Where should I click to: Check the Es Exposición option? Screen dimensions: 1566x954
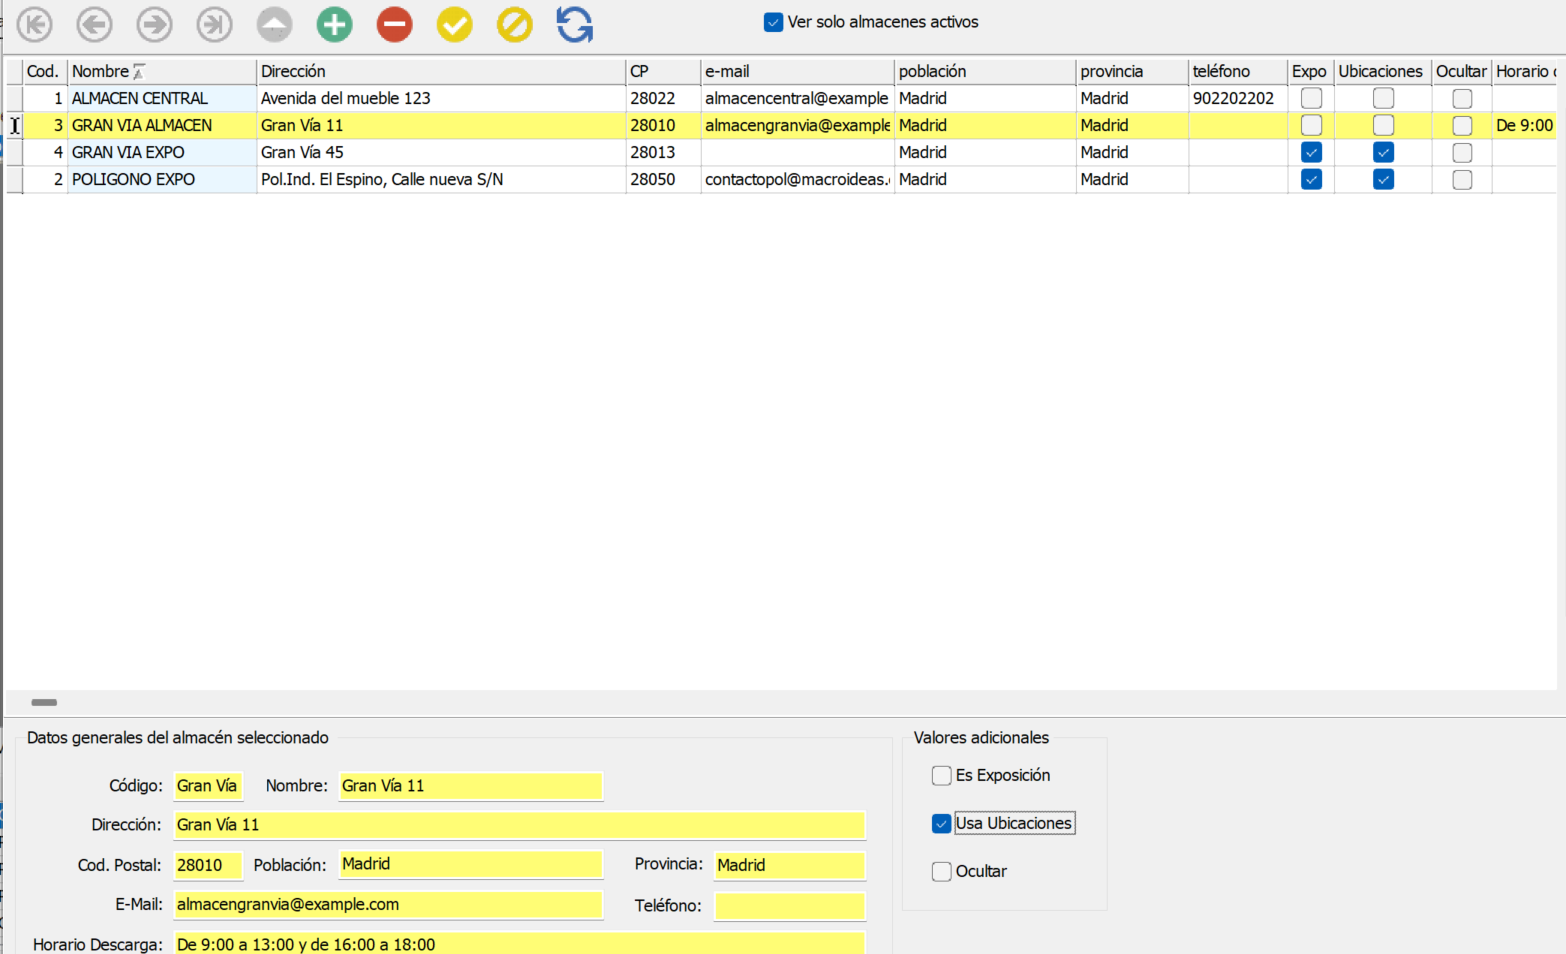(x=941, y=775)
